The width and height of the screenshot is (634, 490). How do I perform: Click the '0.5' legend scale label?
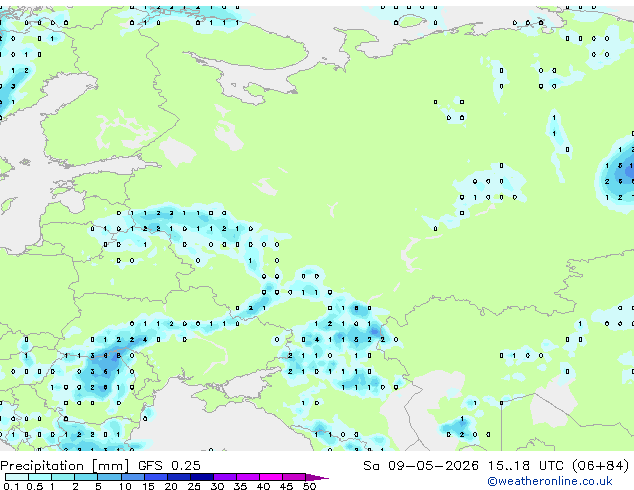point(35,486)
